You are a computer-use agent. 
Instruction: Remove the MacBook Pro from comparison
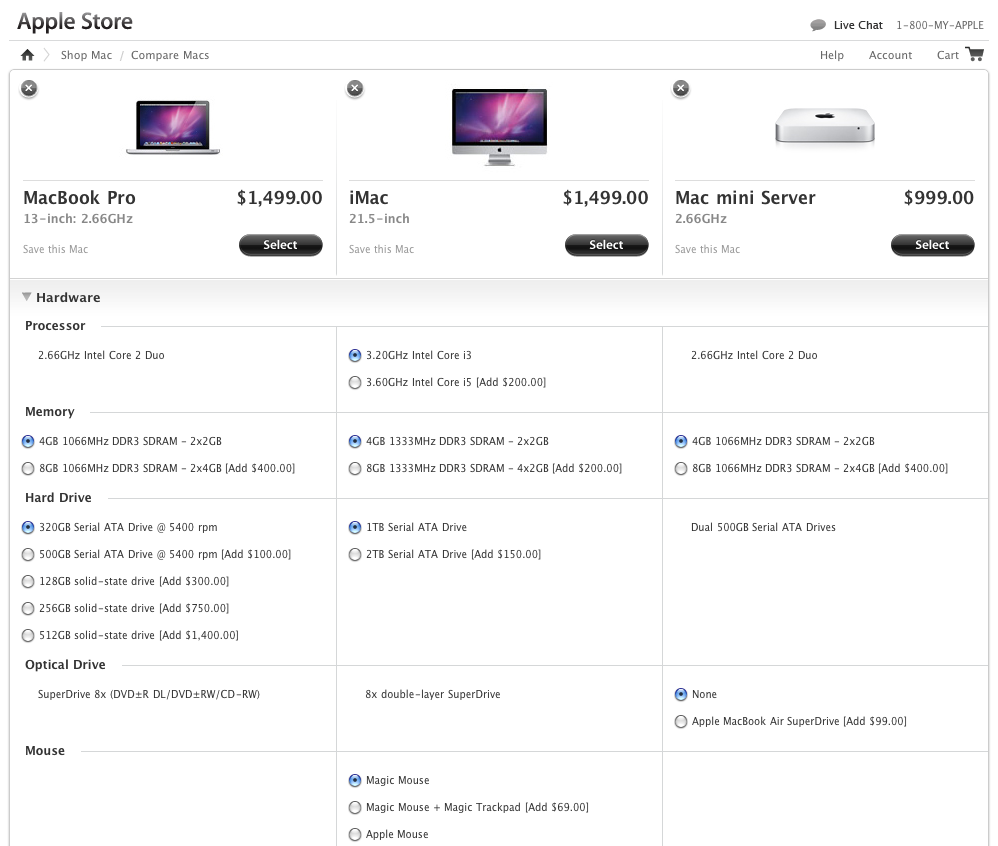point(28,88)
